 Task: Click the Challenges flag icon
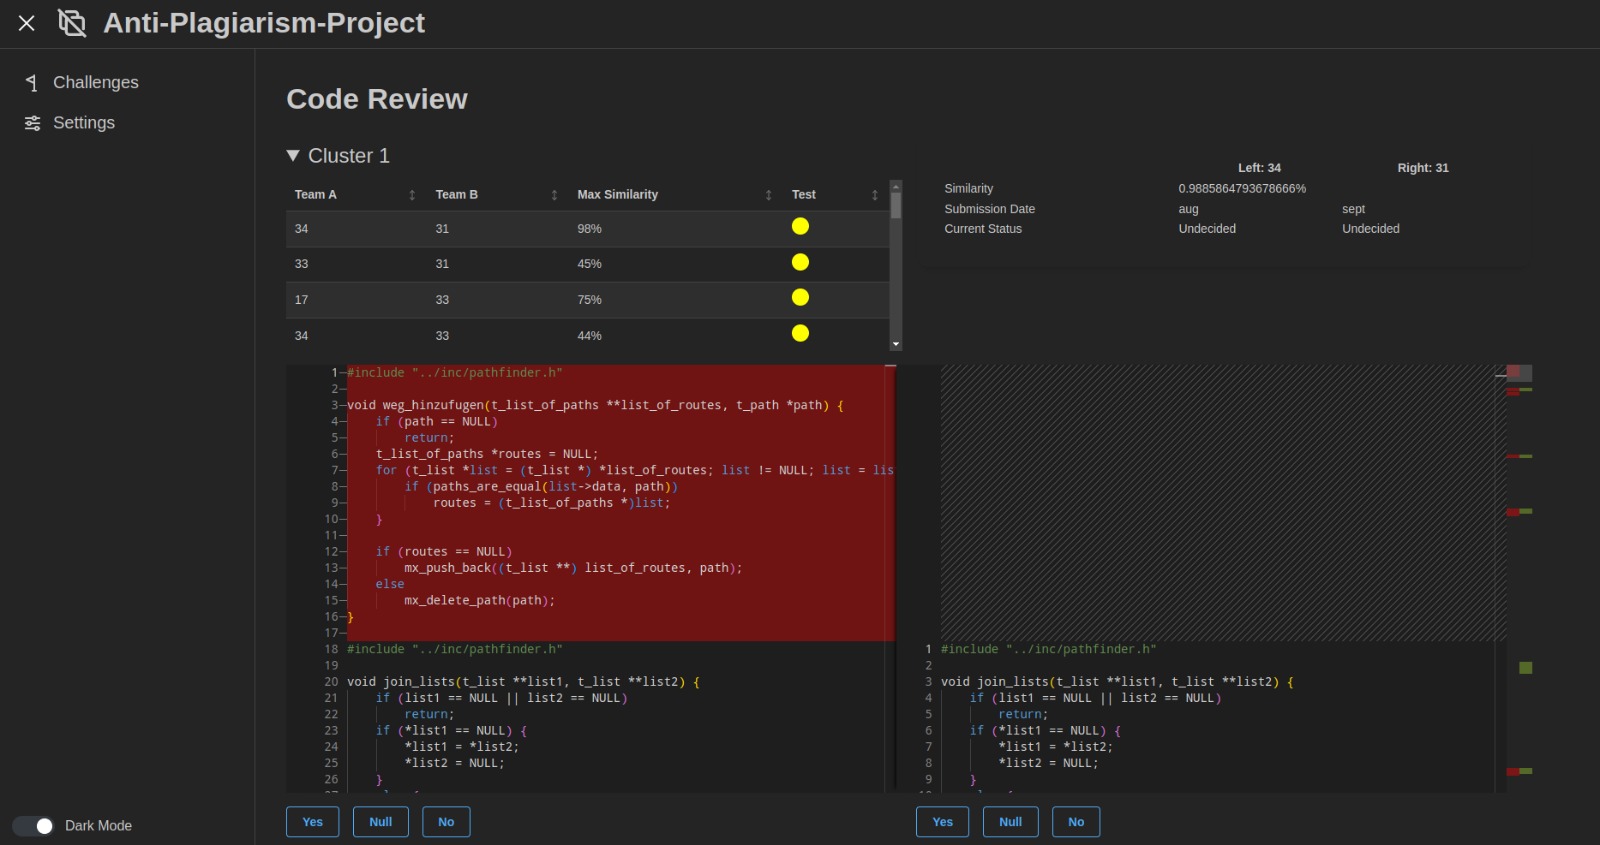32,83
